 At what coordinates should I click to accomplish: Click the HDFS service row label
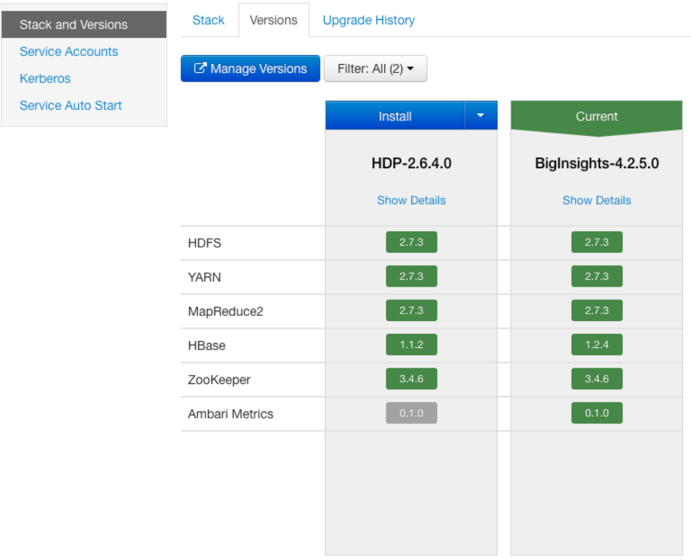pyautogui.click(x=204, y=243)
